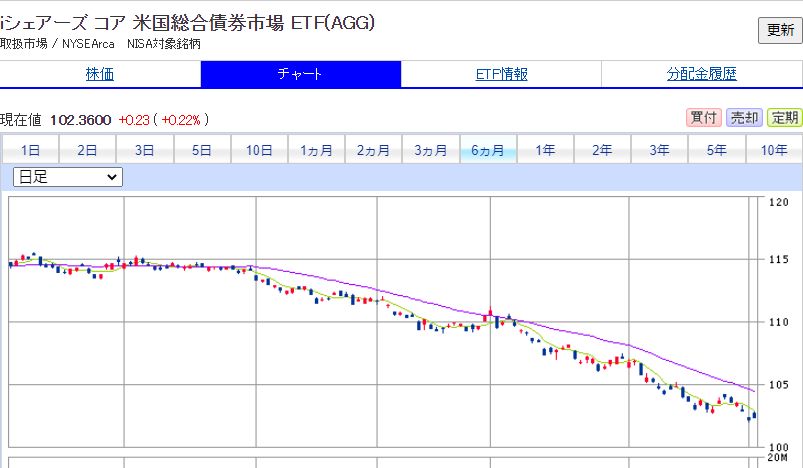Select the 10日 chart period
803x468 pixels.
(259, 150)
